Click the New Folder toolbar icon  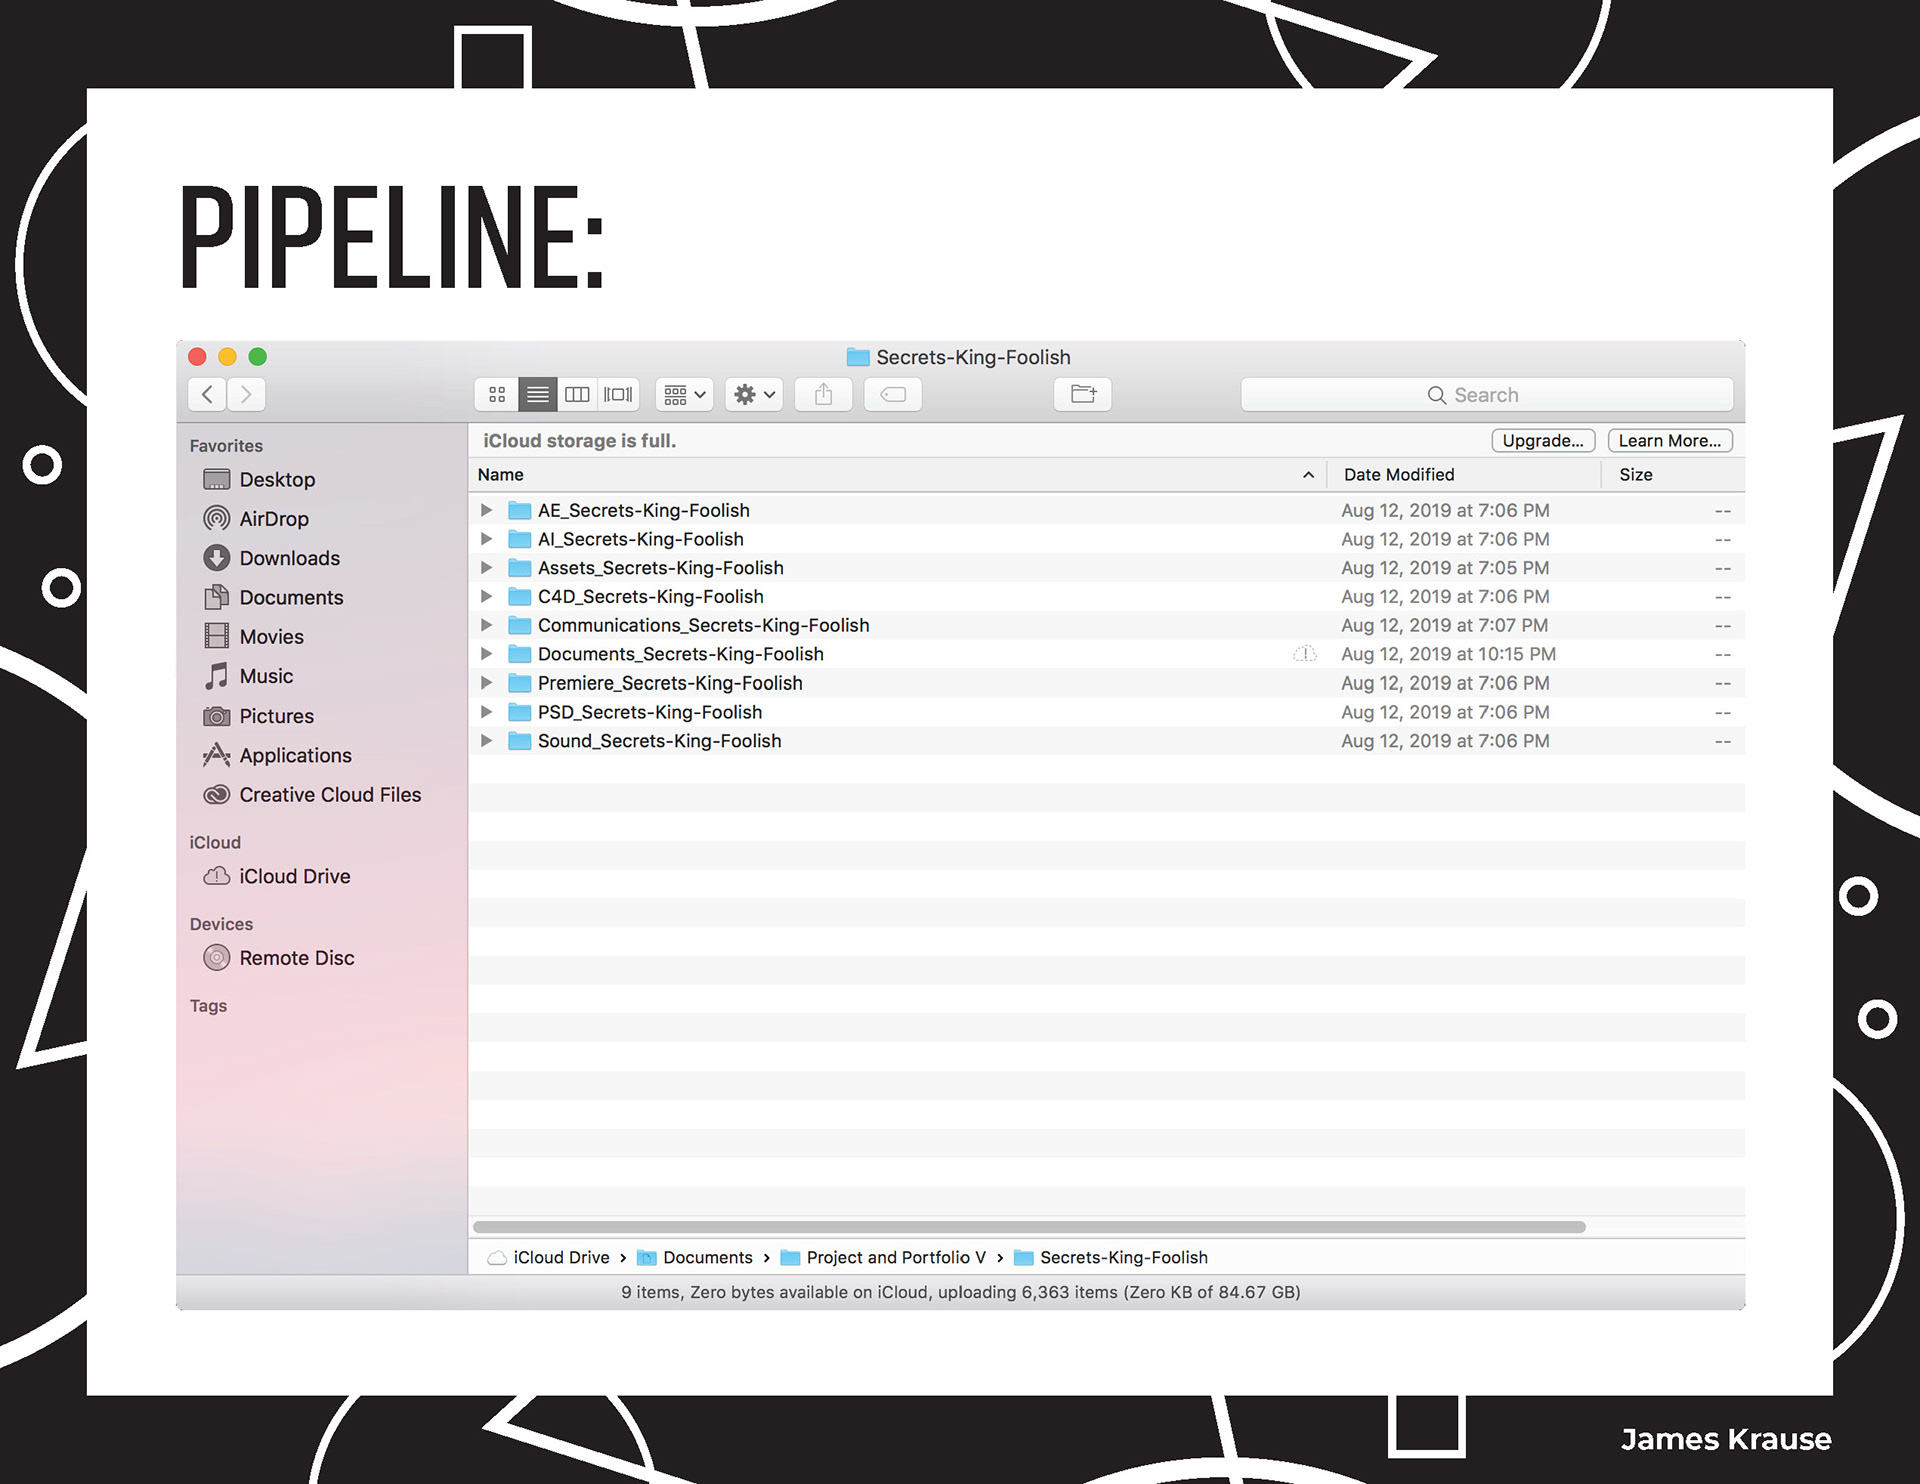point(1083,395)
